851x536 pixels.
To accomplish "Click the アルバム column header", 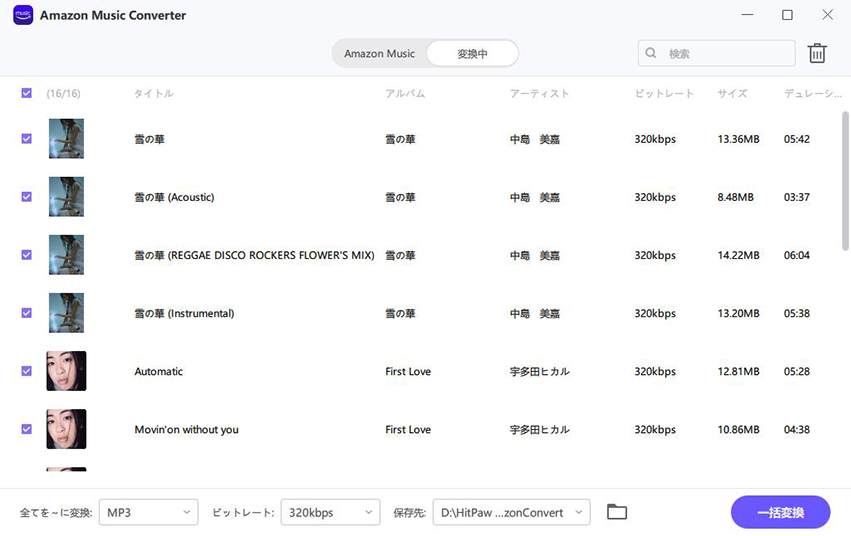I will (405, 93).
